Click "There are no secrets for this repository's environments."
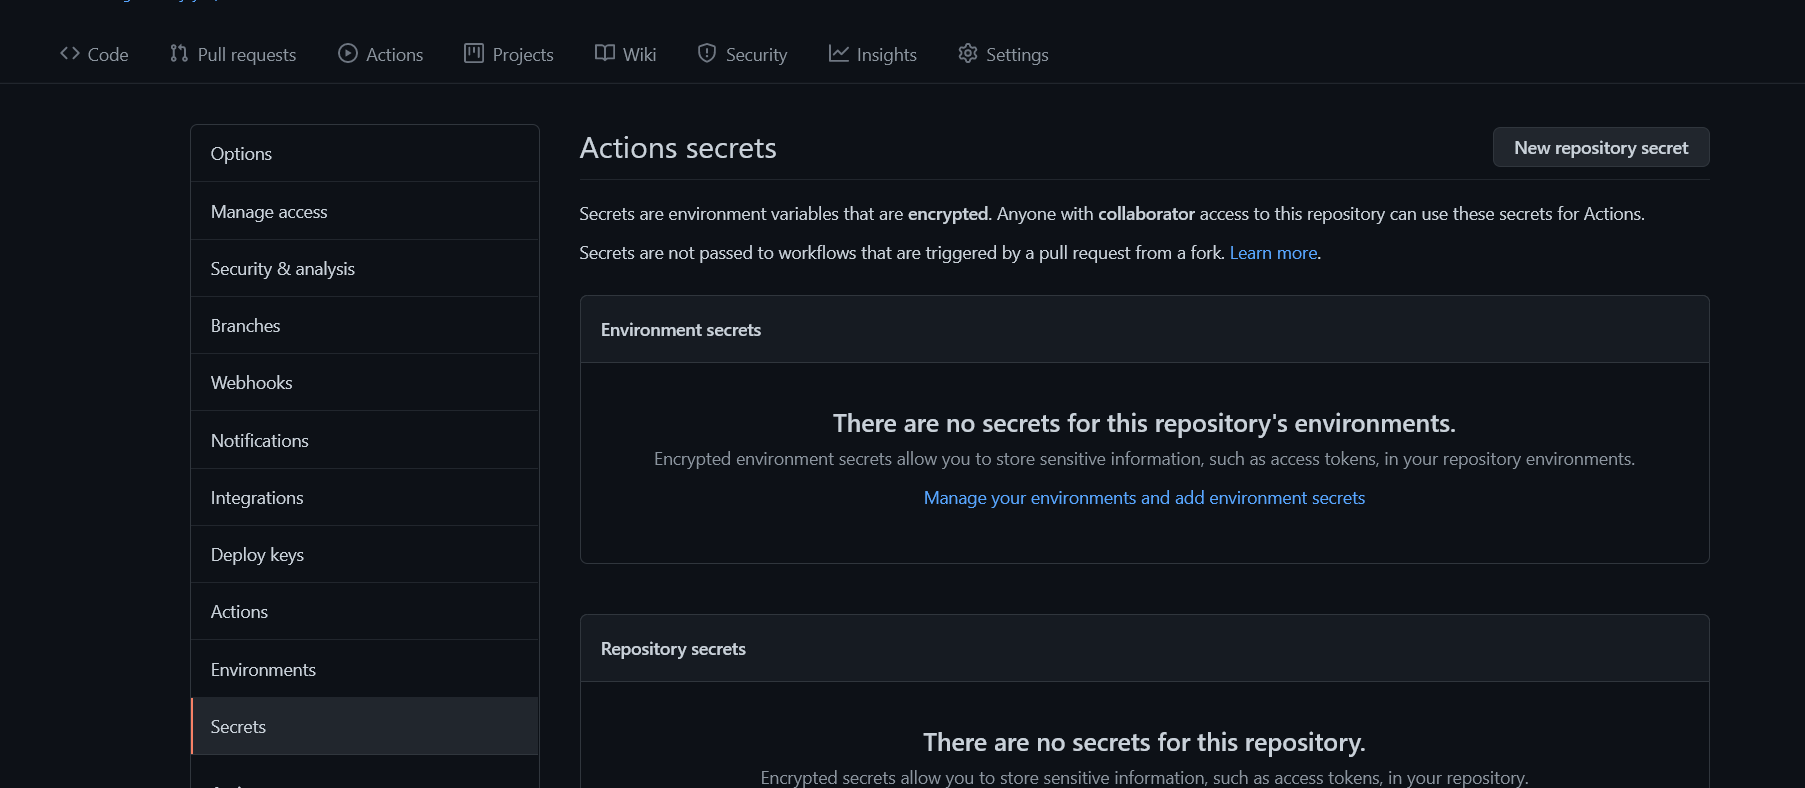This screenshot has height=788, width=1805. (x=1144, y=423)
